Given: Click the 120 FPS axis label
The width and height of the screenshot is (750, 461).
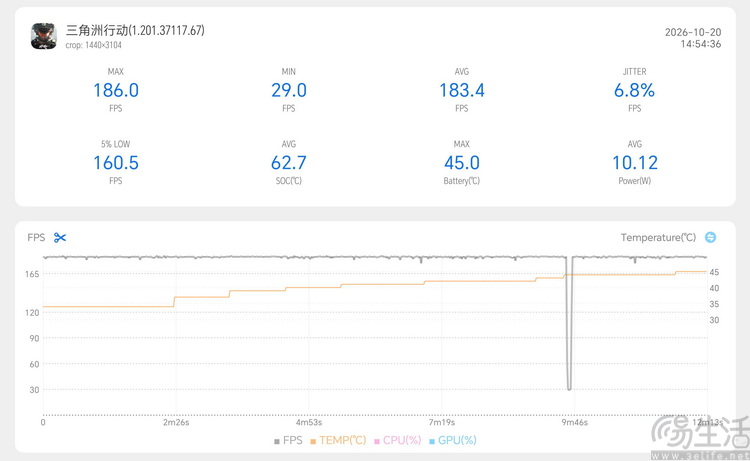Looking at the screenshot, I should pos(32,313).
